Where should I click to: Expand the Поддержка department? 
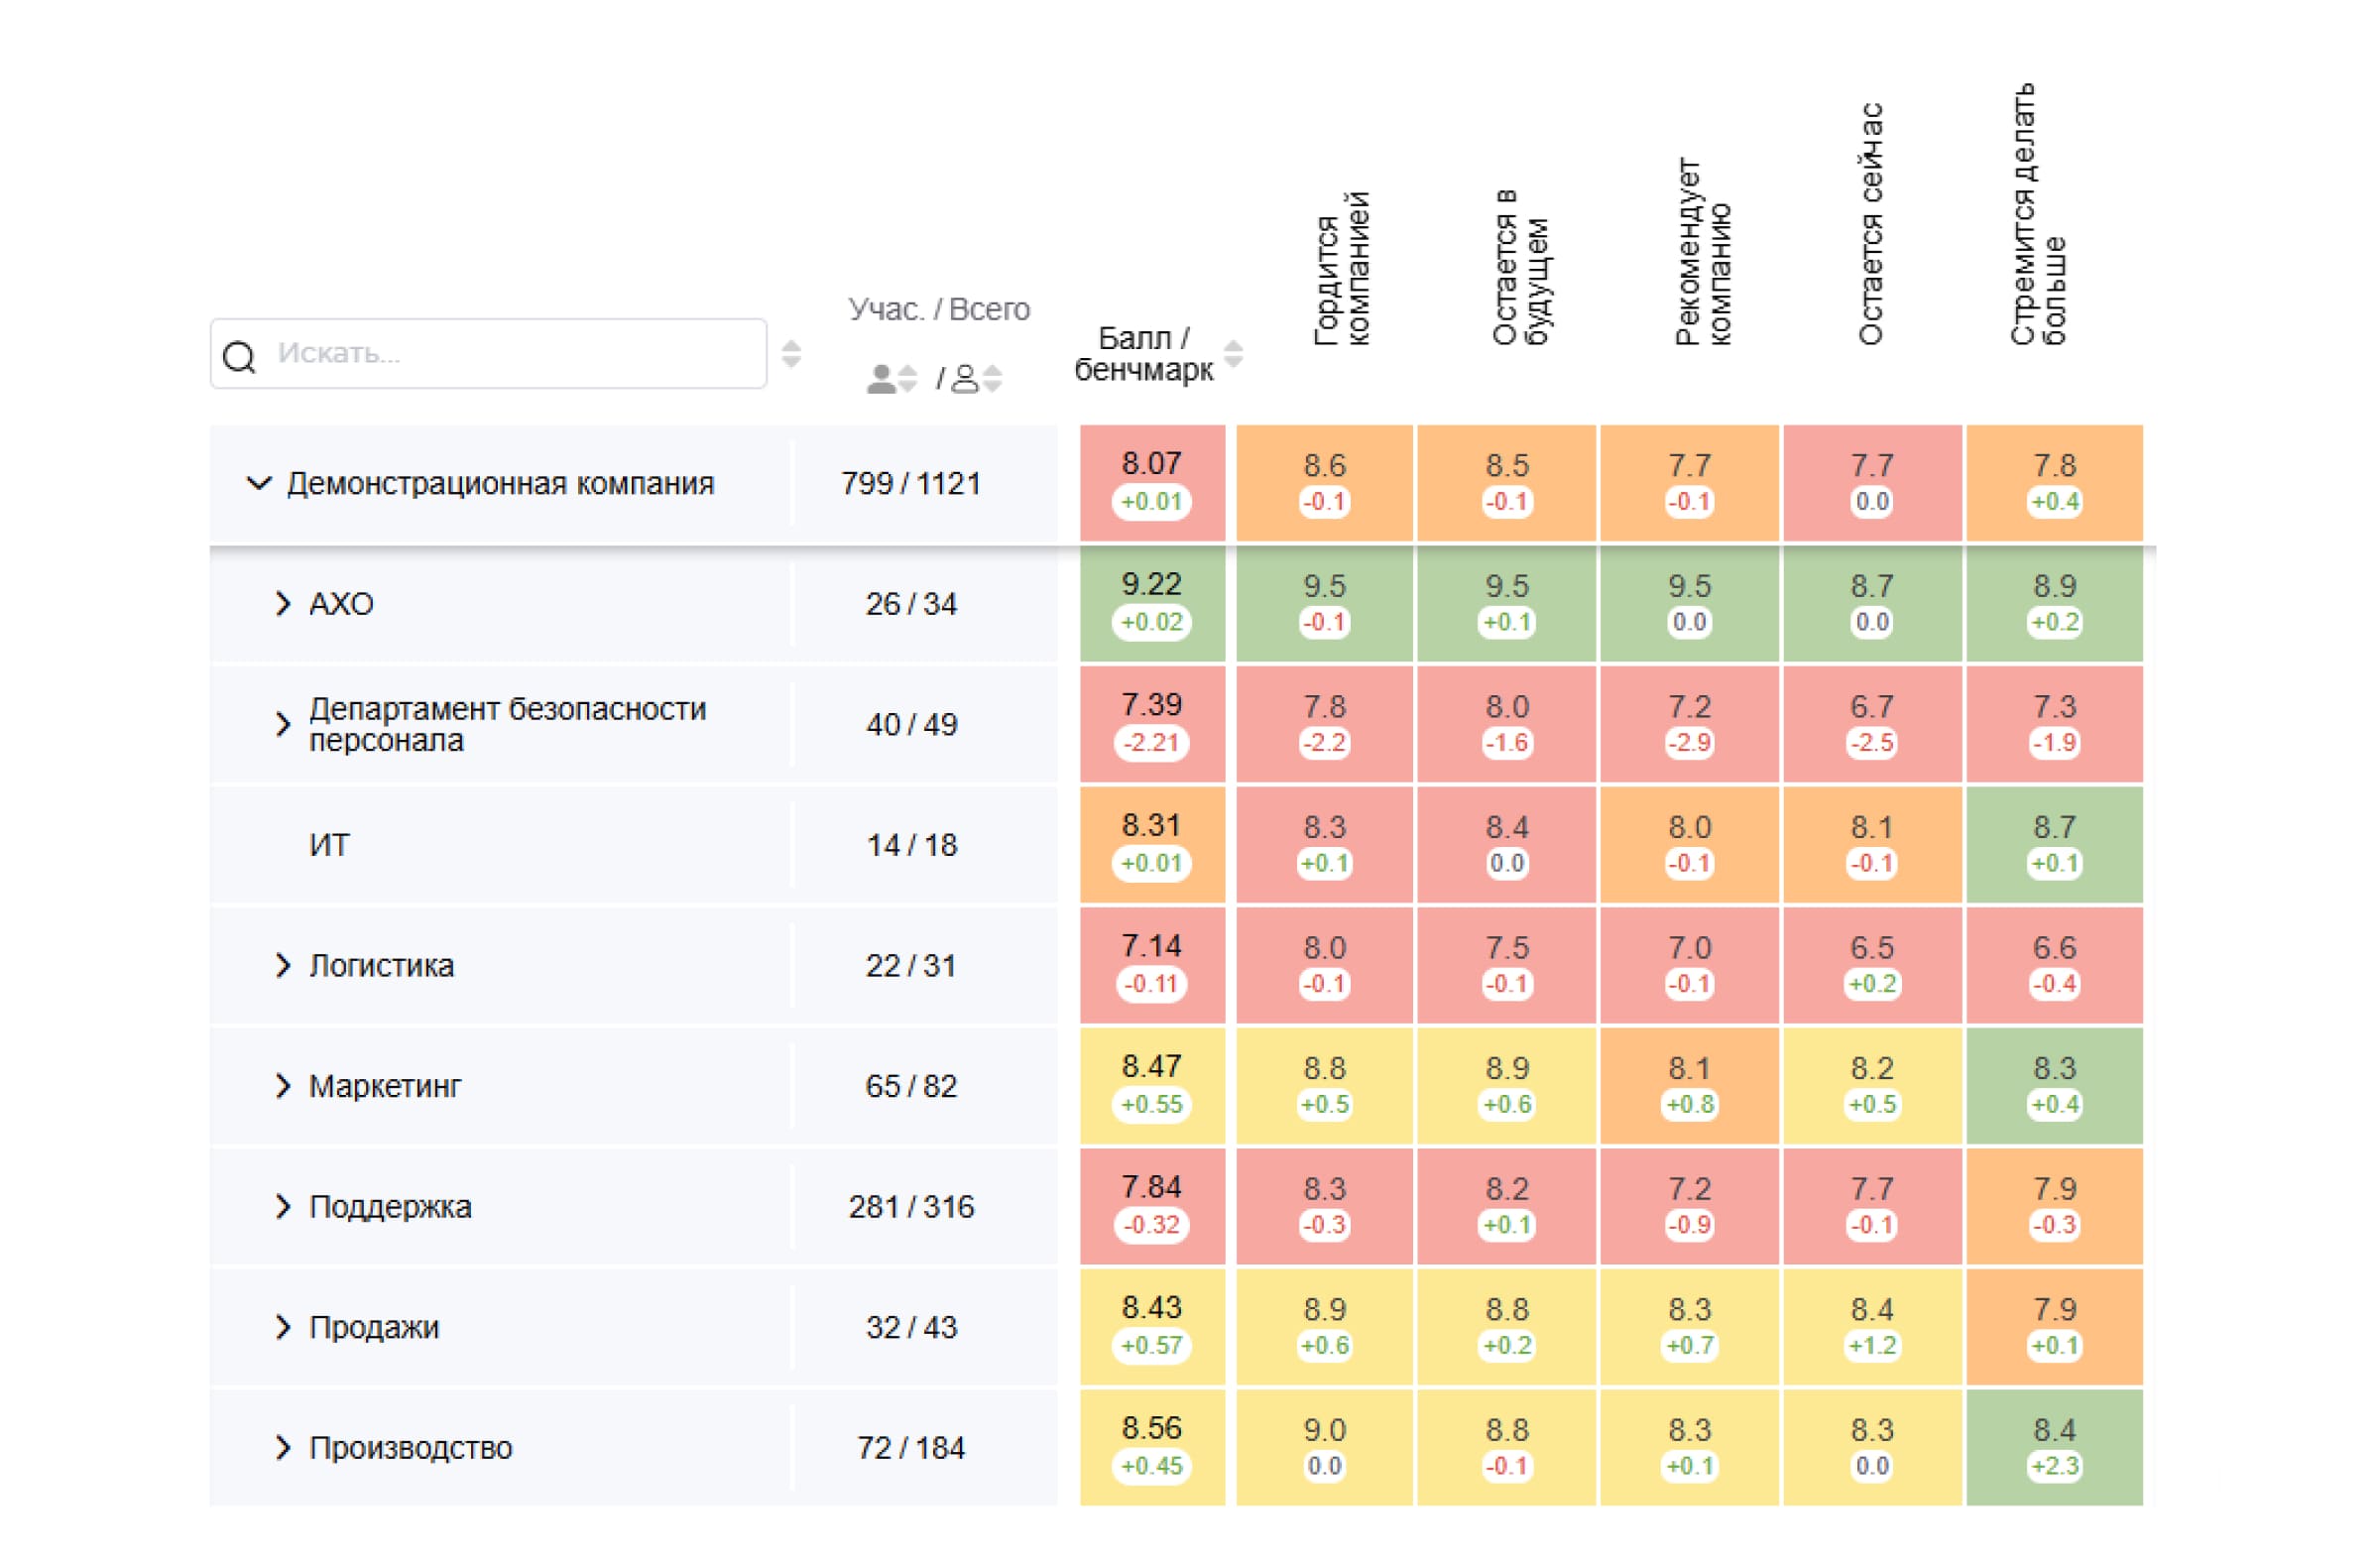point(283,1207)
